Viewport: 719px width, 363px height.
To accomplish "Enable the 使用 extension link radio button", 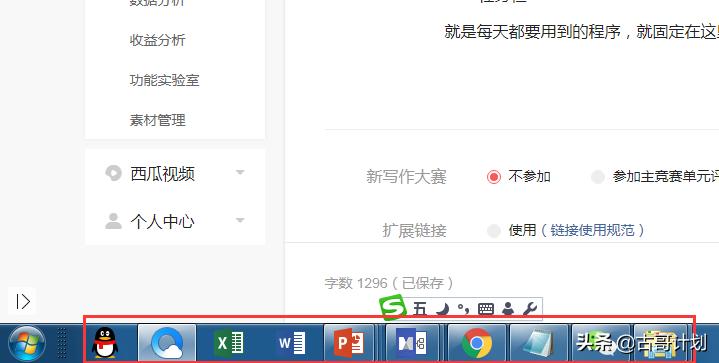I will (494, 230).
